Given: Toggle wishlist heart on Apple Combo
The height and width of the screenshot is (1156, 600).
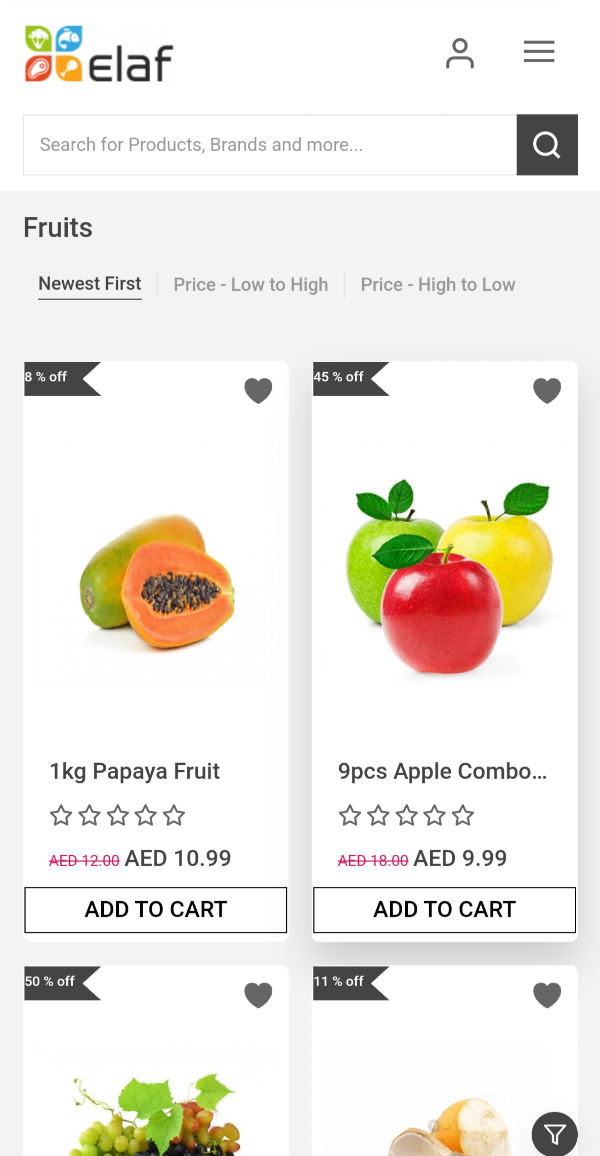Looking at the screenshot, I should pos(547,390).
